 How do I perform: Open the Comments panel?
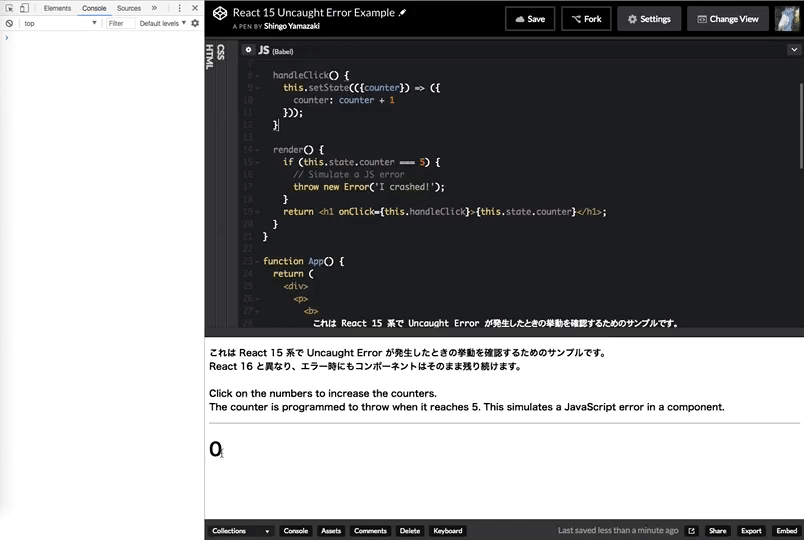[x=370, y=531]
